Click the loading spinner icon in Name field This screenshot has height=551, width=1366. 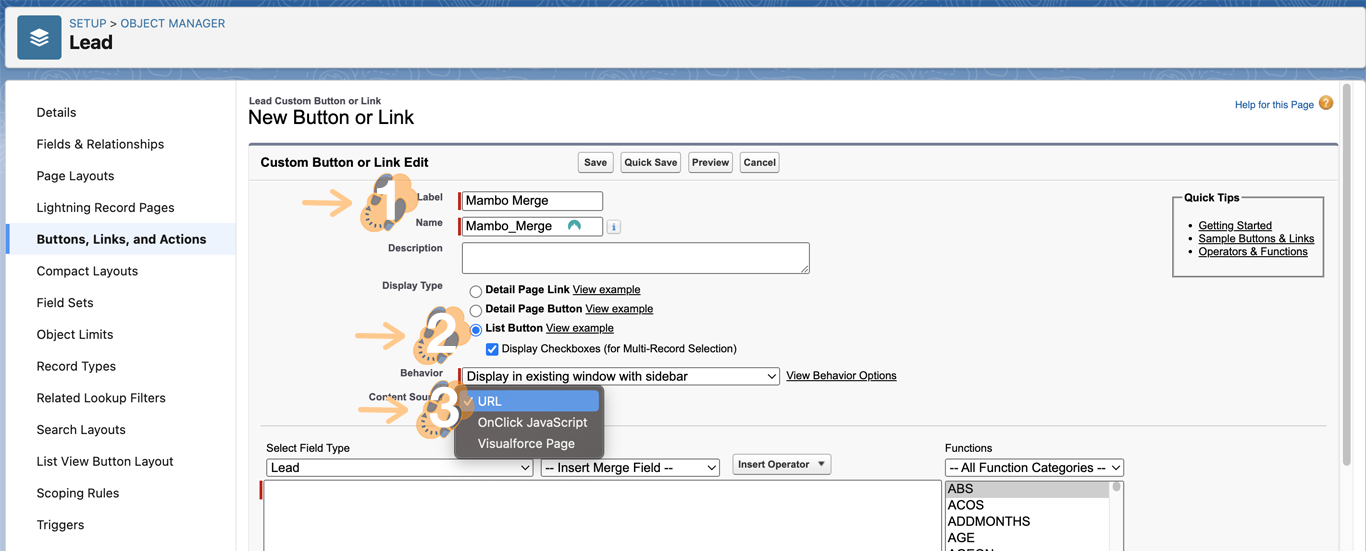tap(574, 226)
